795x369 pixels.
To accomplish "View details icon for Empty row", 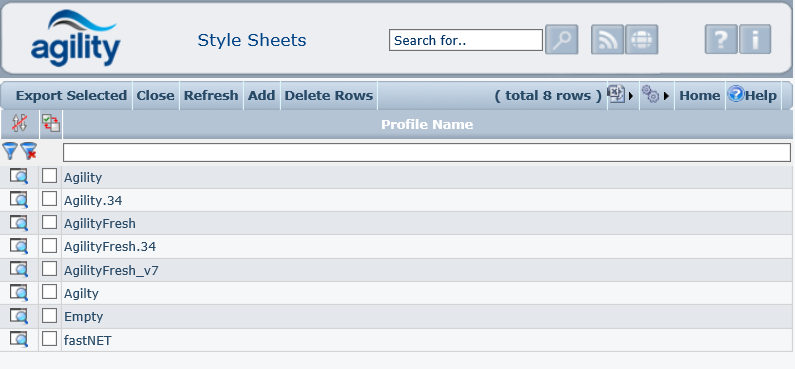I will [19, 316].
